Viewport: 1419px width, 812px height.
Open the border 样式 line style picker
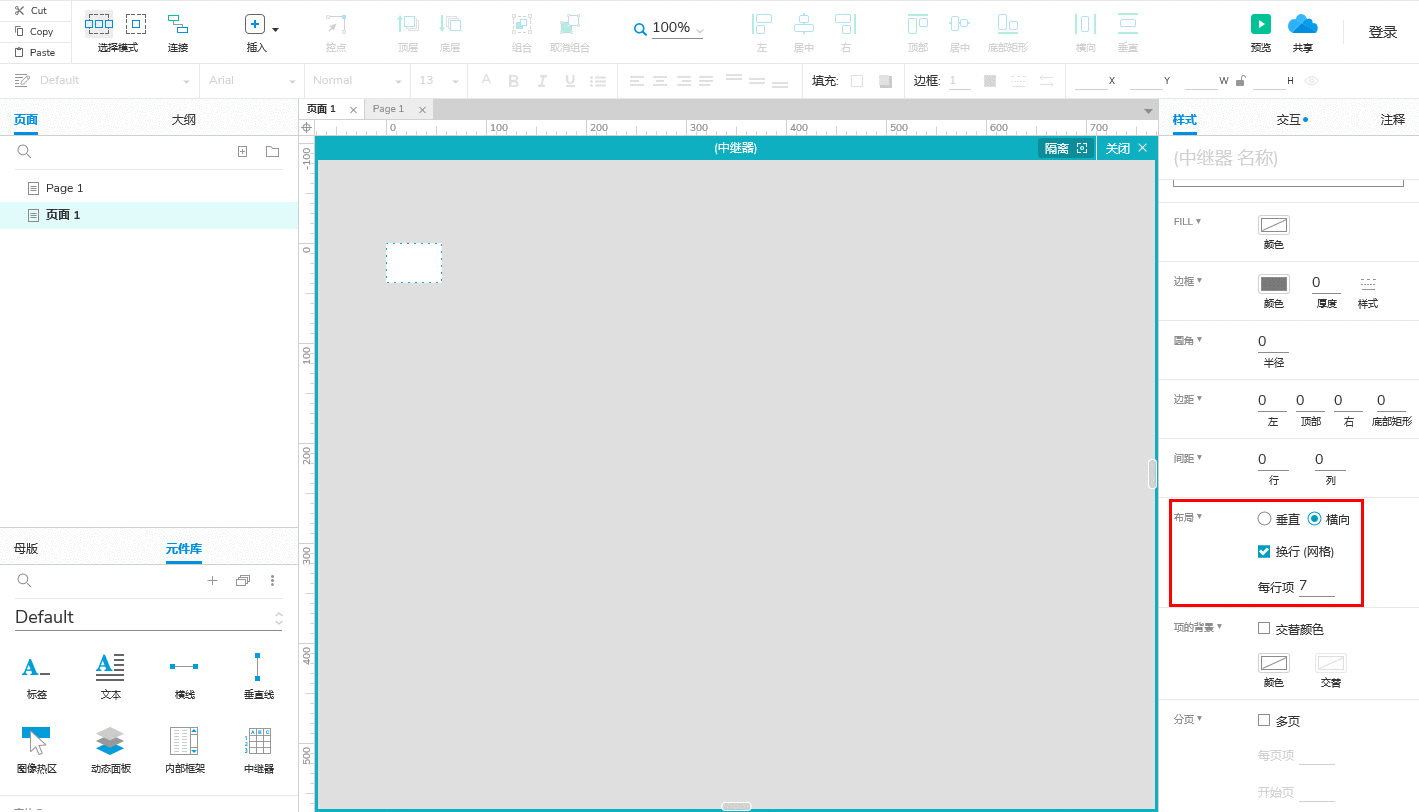coord(1368,284)
